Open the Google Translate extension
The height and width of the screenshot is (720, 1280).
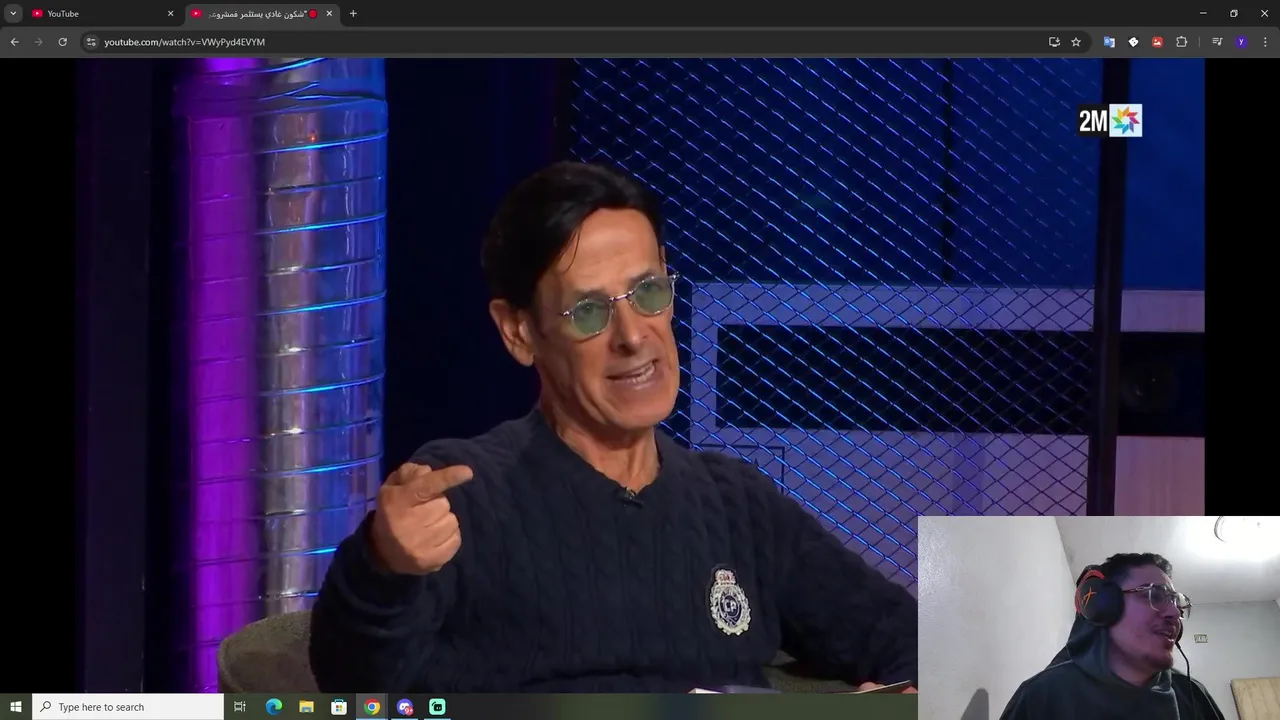coord(1109,42)
